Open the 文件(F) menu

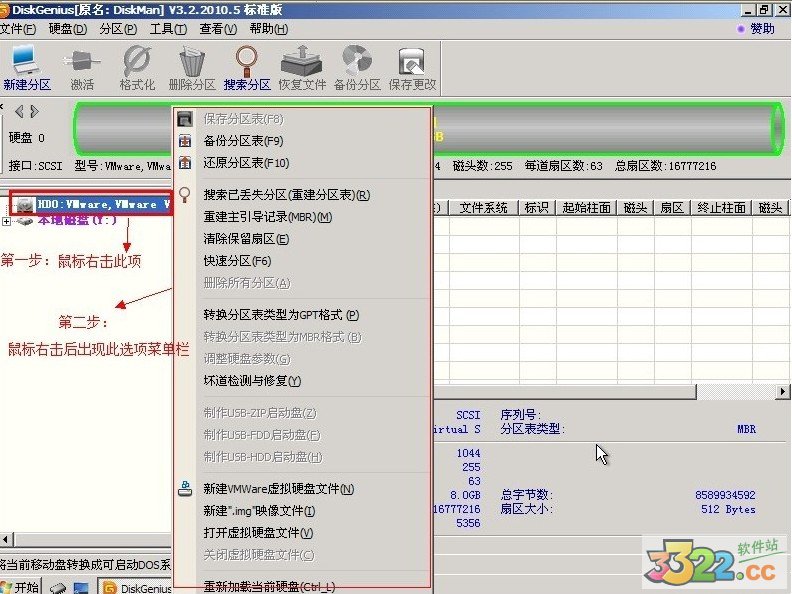(18, 29)
